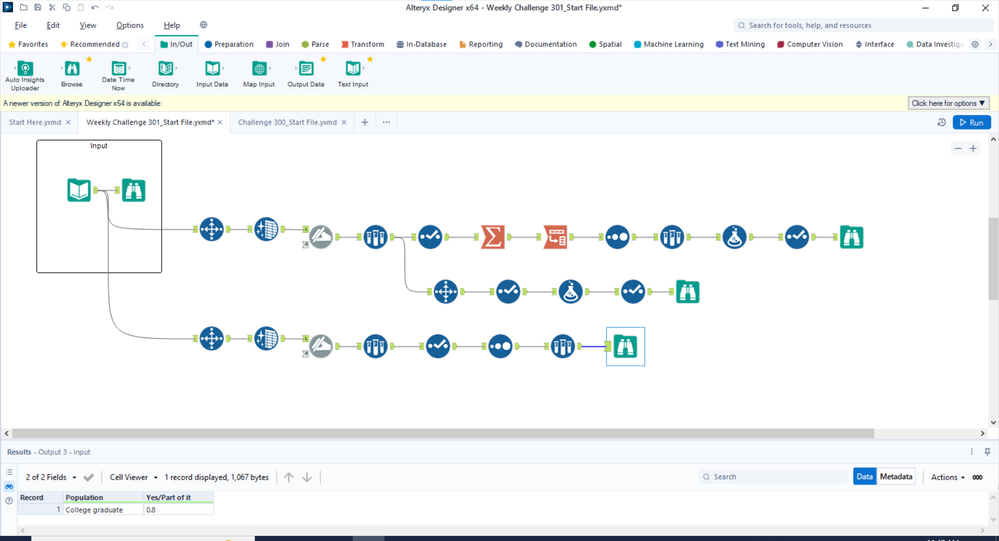Click the undo arrow in title bar
This screenshot has width=999, height=541.
(x=95, y=8)
